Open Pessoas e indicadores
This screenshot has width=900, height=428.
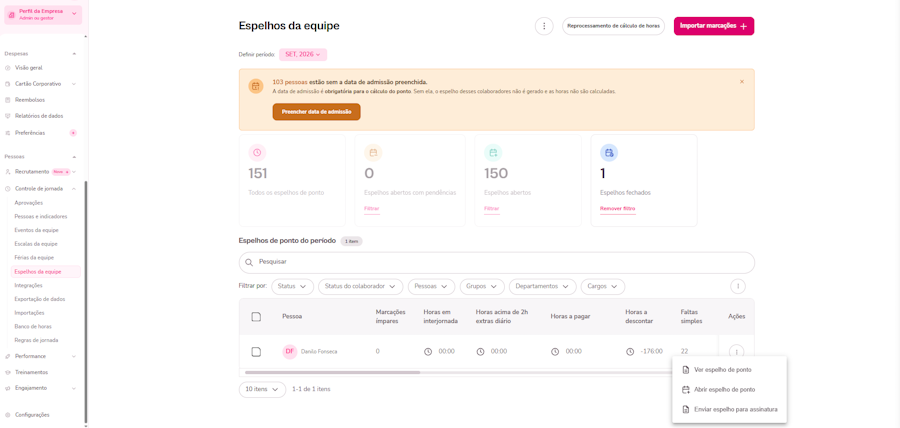click(x=41, y=216)
